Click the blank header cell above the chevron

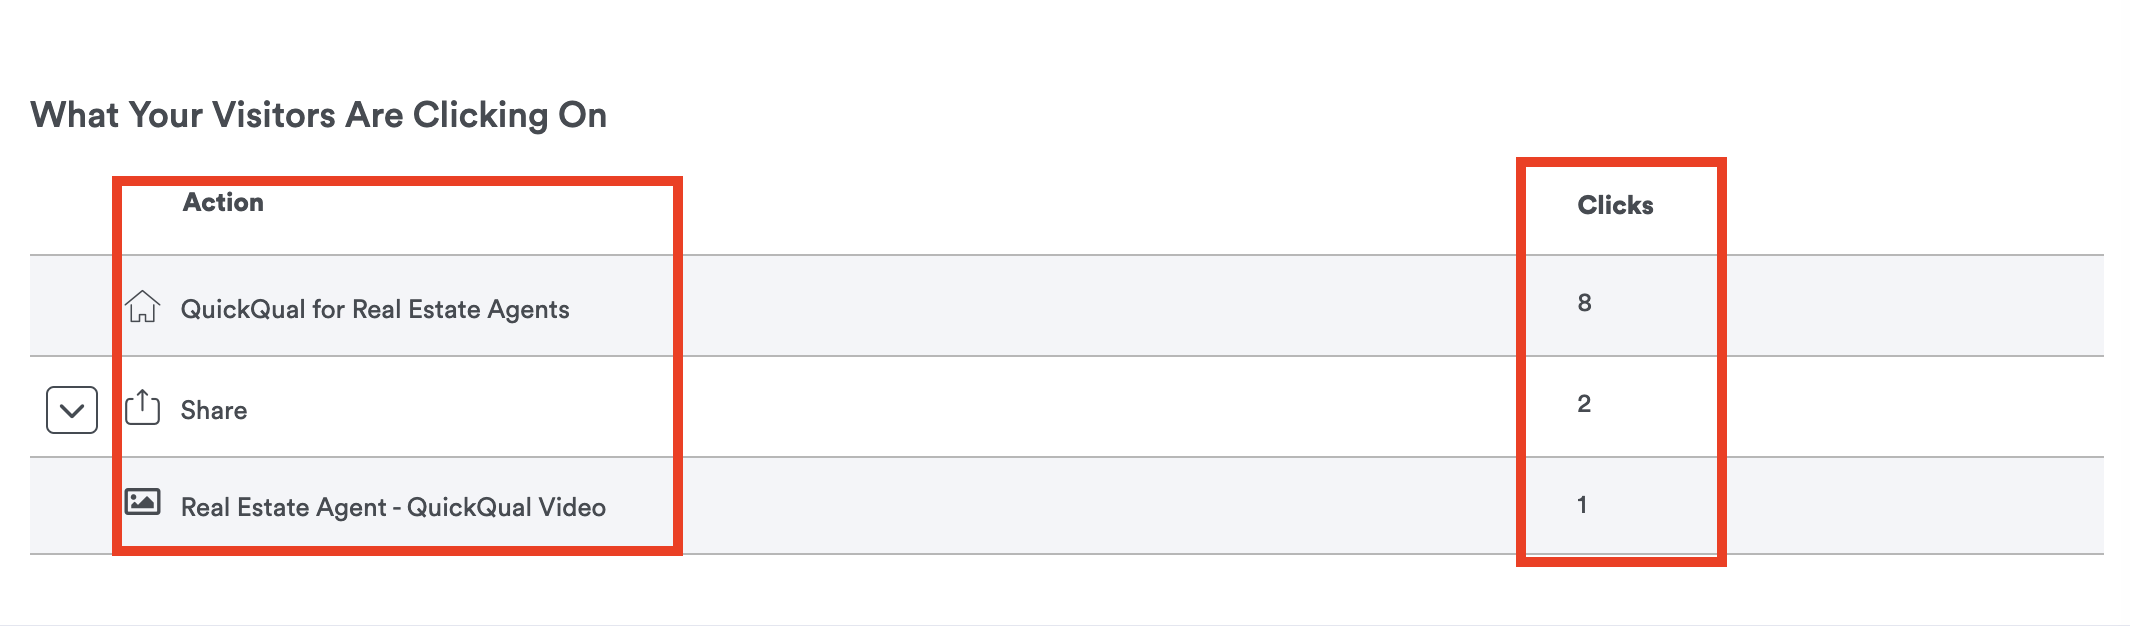[x=72, y=205]
